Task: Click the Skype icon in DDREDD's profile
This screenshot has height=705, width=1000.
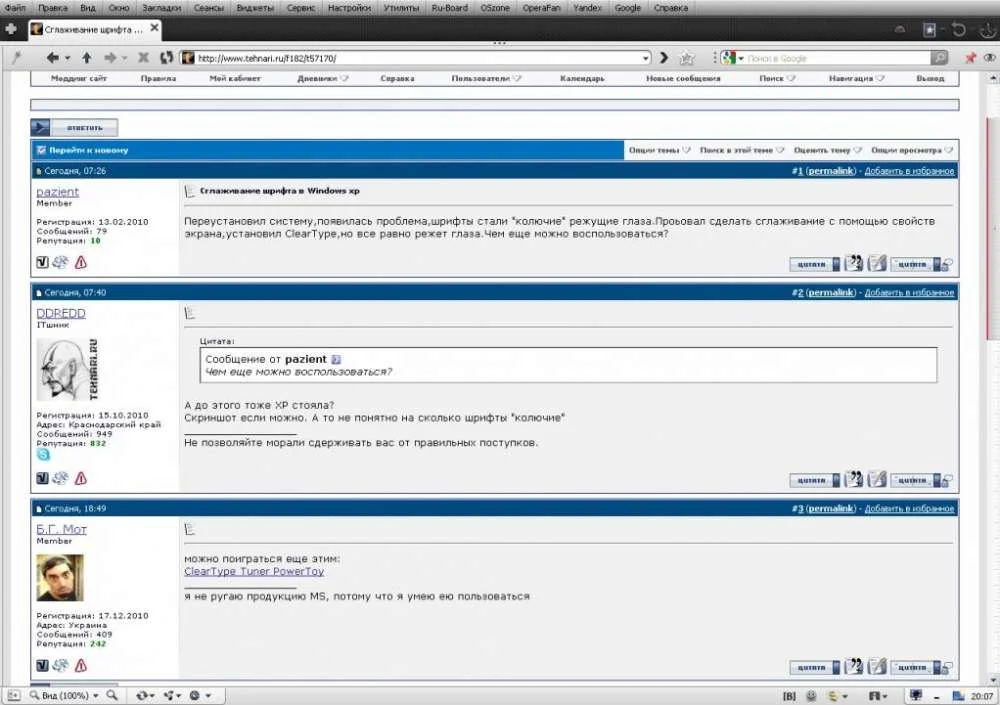Action: 43,455
